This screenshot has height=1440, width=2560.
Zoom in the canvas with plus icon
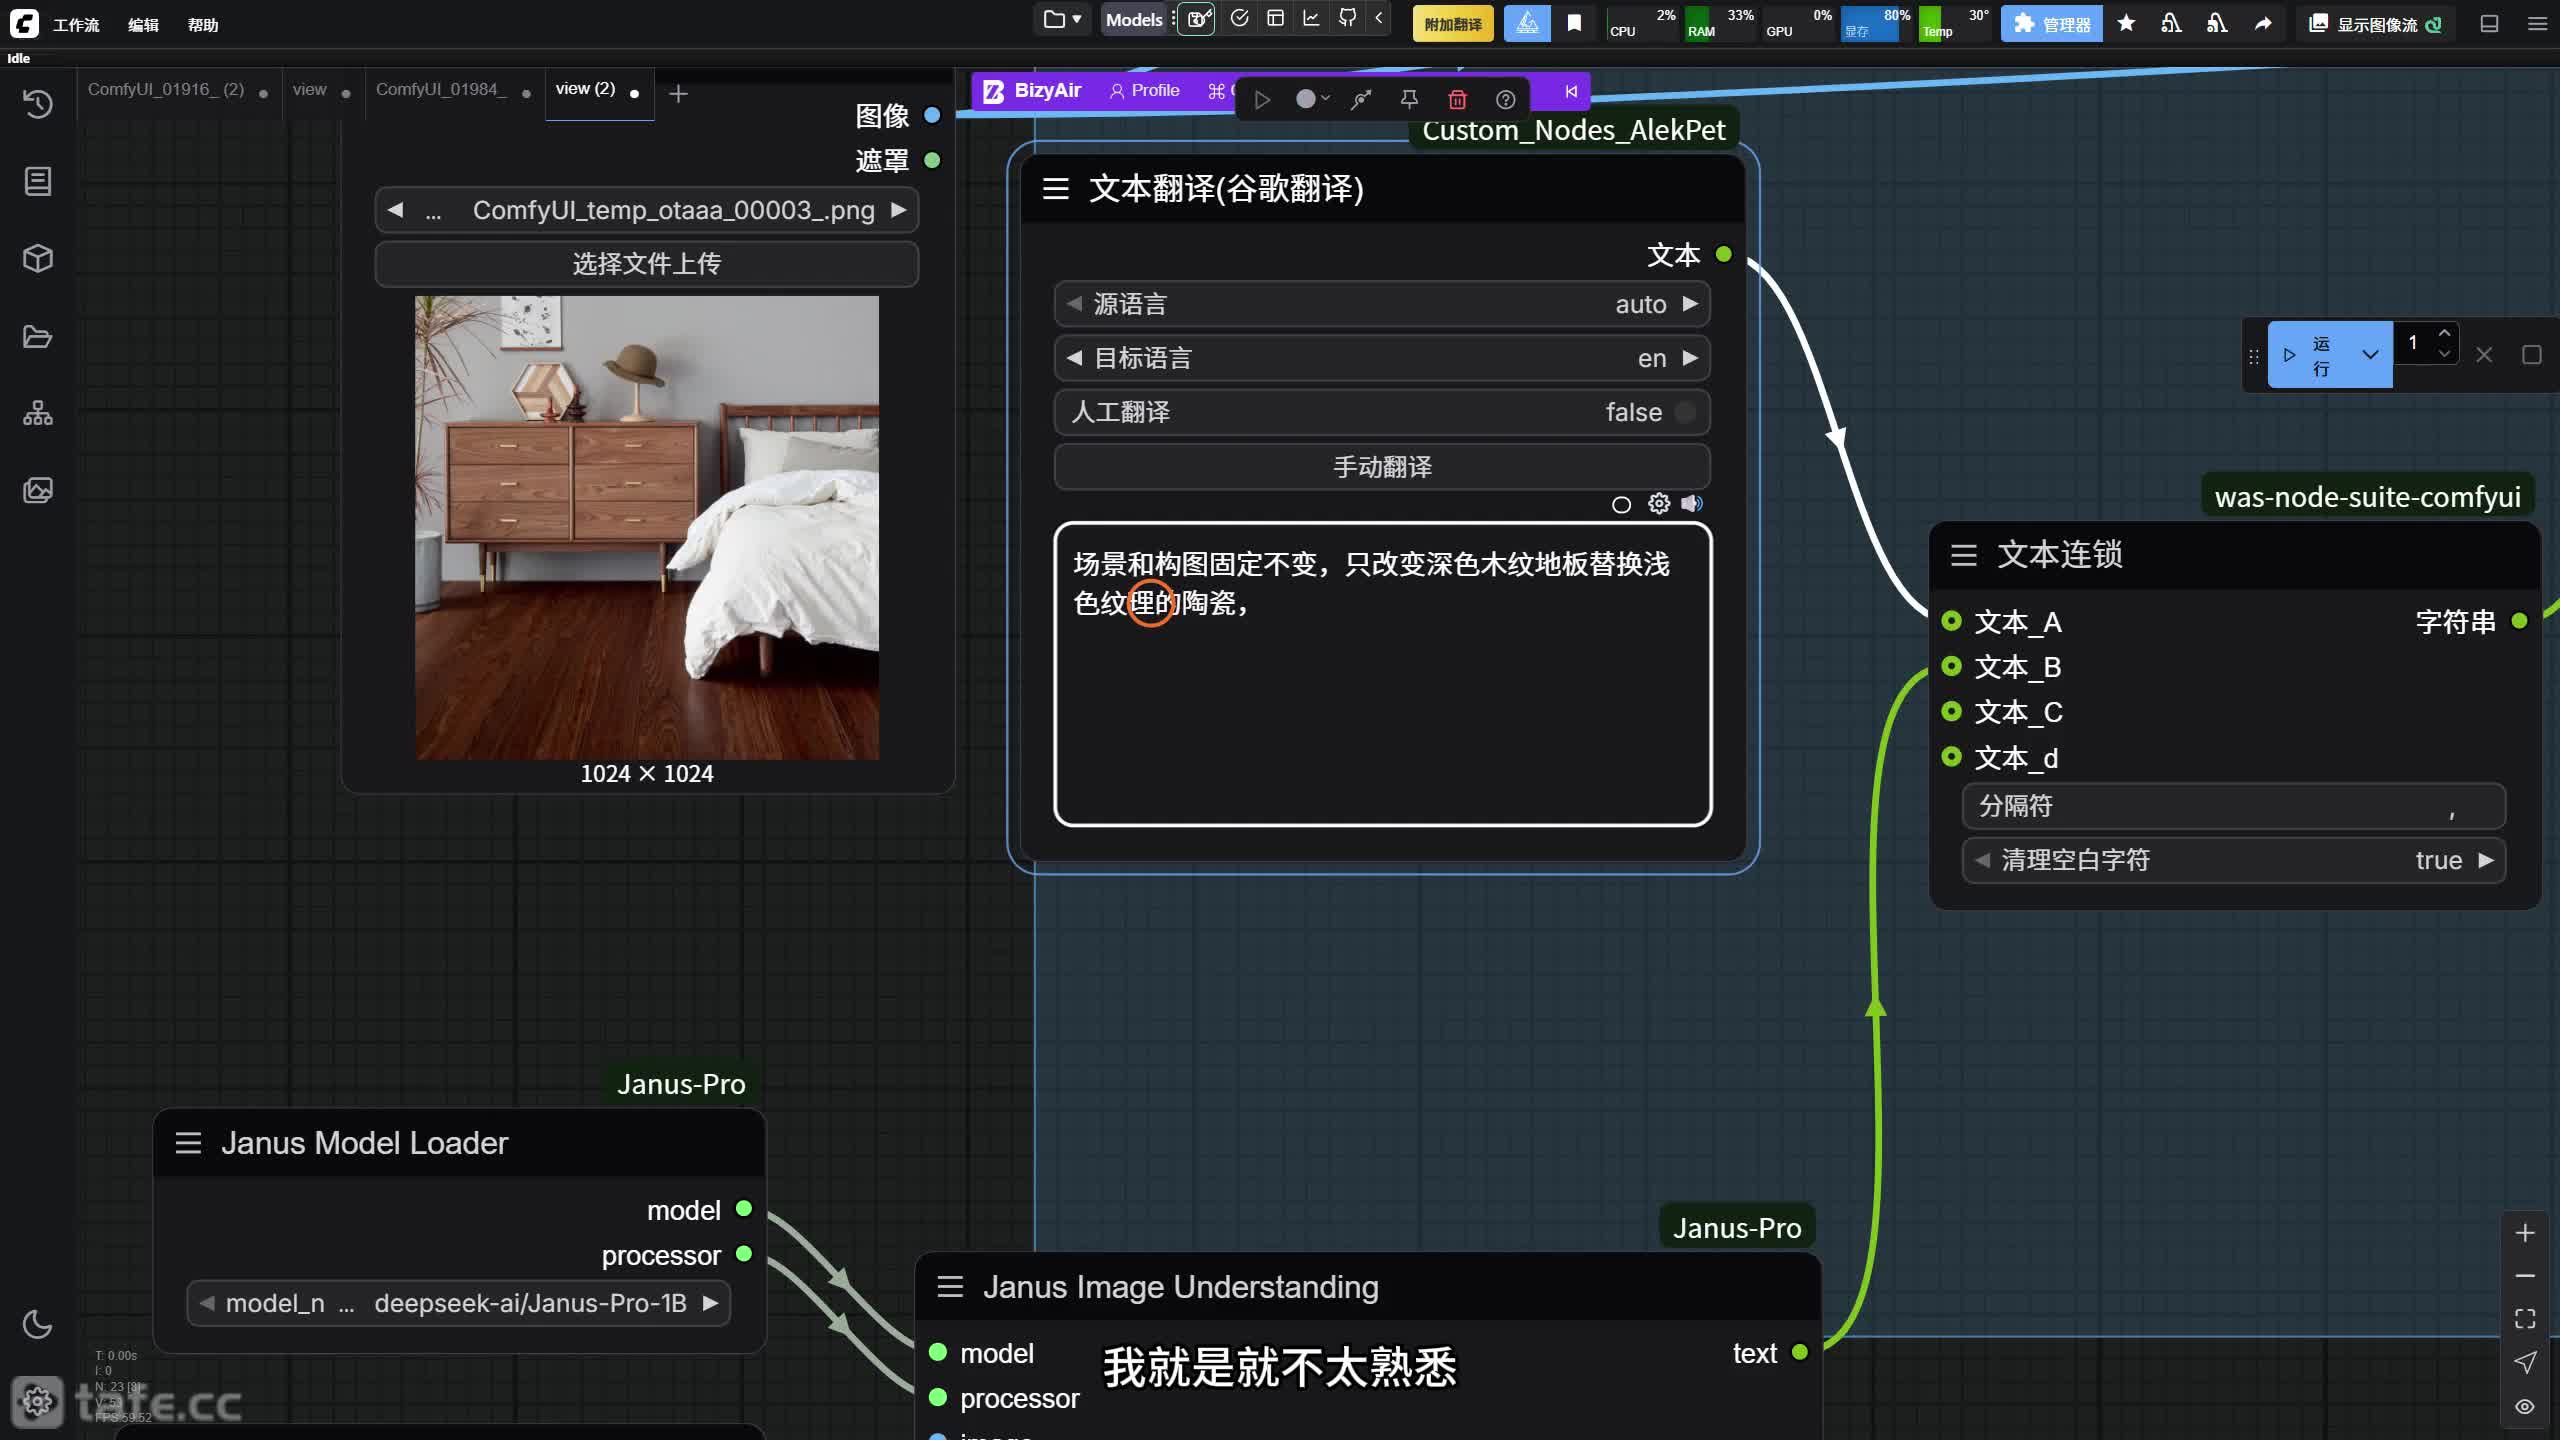tap(2525, 1233)
